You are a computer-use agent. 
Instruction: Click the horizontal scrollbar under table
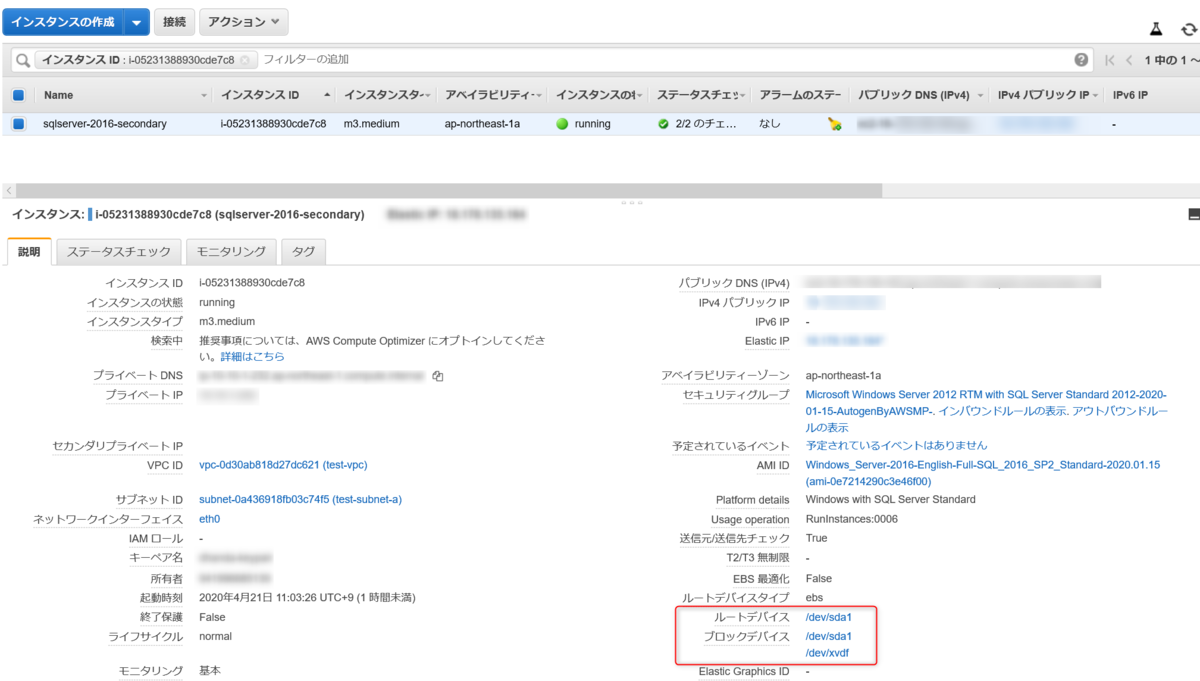tap(448, 190)
